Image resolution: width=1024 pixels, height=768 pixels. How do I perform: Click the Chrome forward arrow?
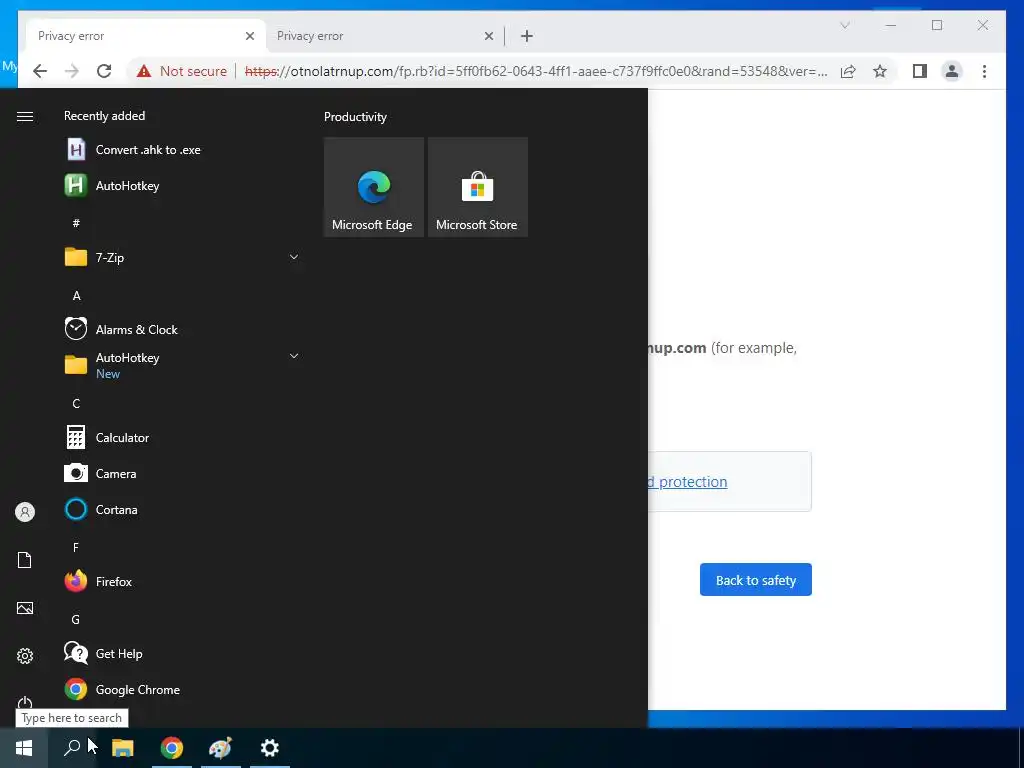point(72,71)
